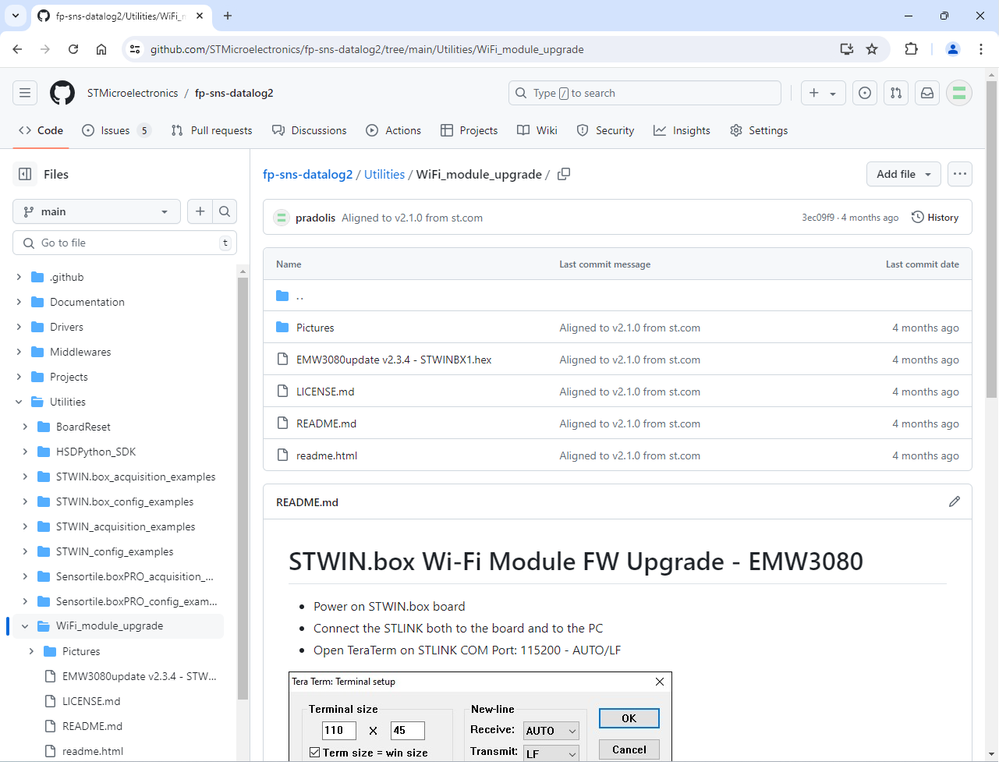View site information icon in address bar
This screenshot has width=999, height=762.
point(134,49)
